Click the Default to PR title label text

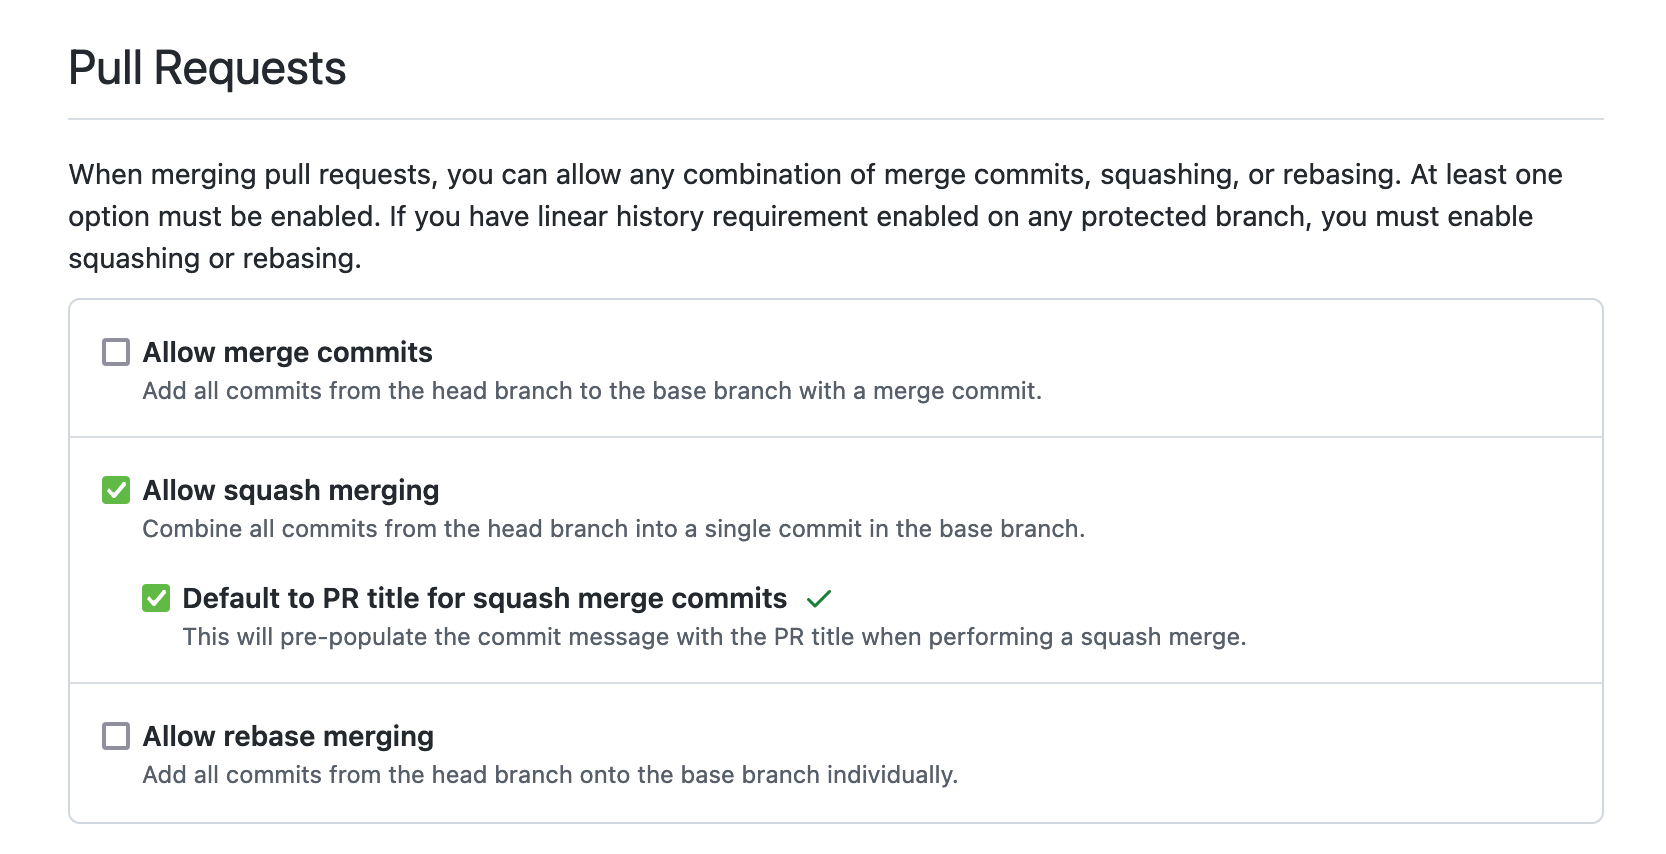tap(484, 598)
